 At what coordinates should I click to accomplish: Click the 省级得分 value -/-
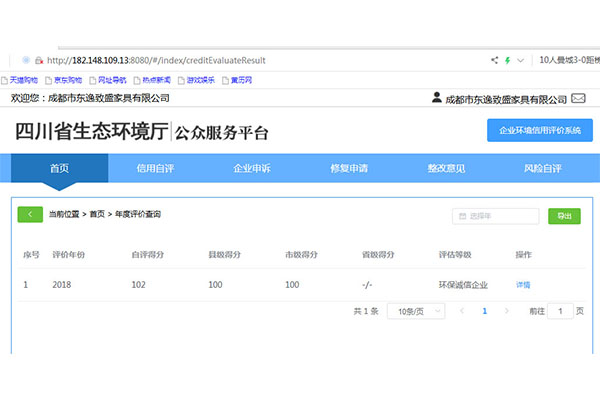[367, 285]
